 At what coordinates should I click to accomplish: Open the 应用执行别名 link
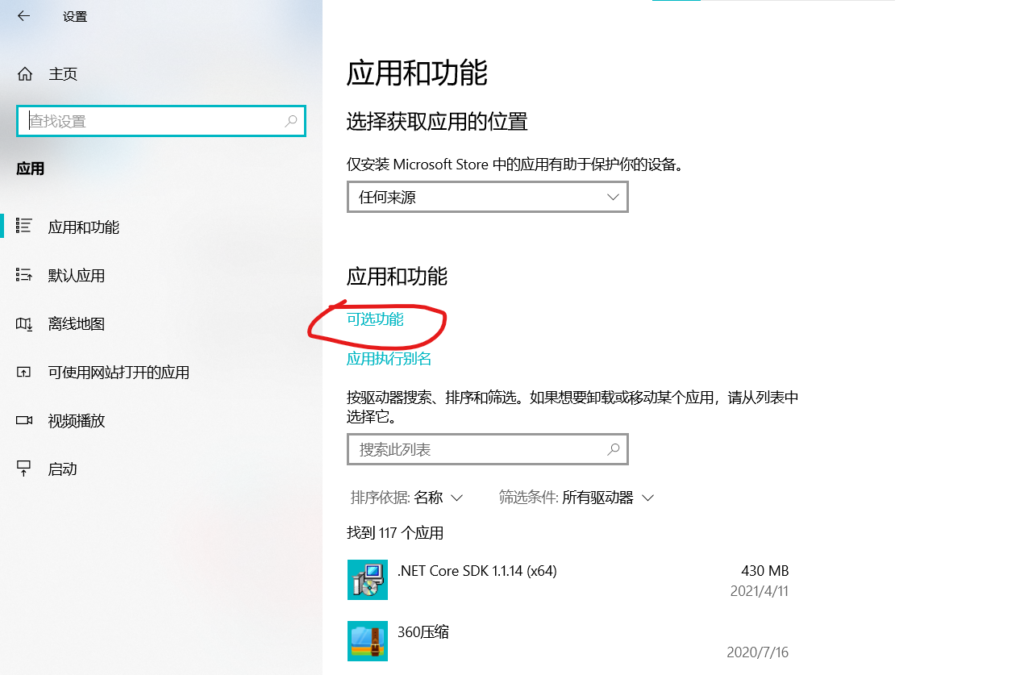click(x=389, y=358)
